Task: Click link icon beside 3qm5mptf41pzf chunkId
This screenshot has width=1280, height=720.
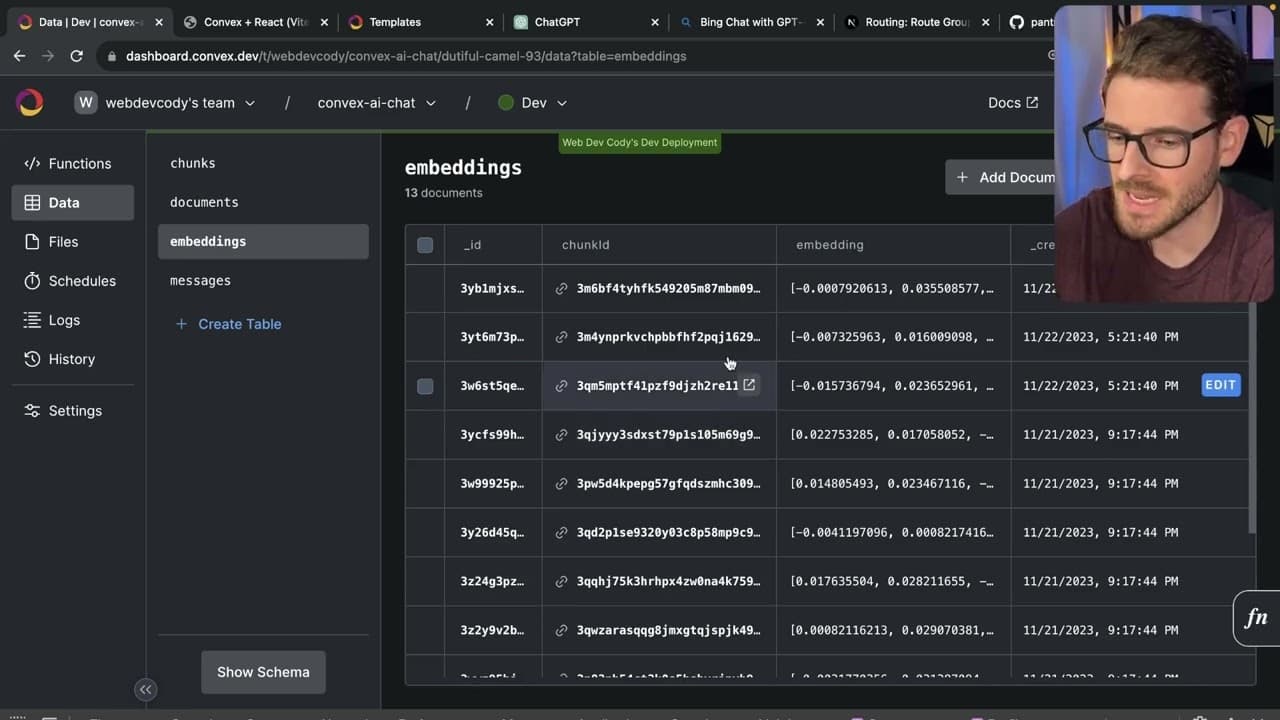Action: pyautogui.click(x=562, y=386)
